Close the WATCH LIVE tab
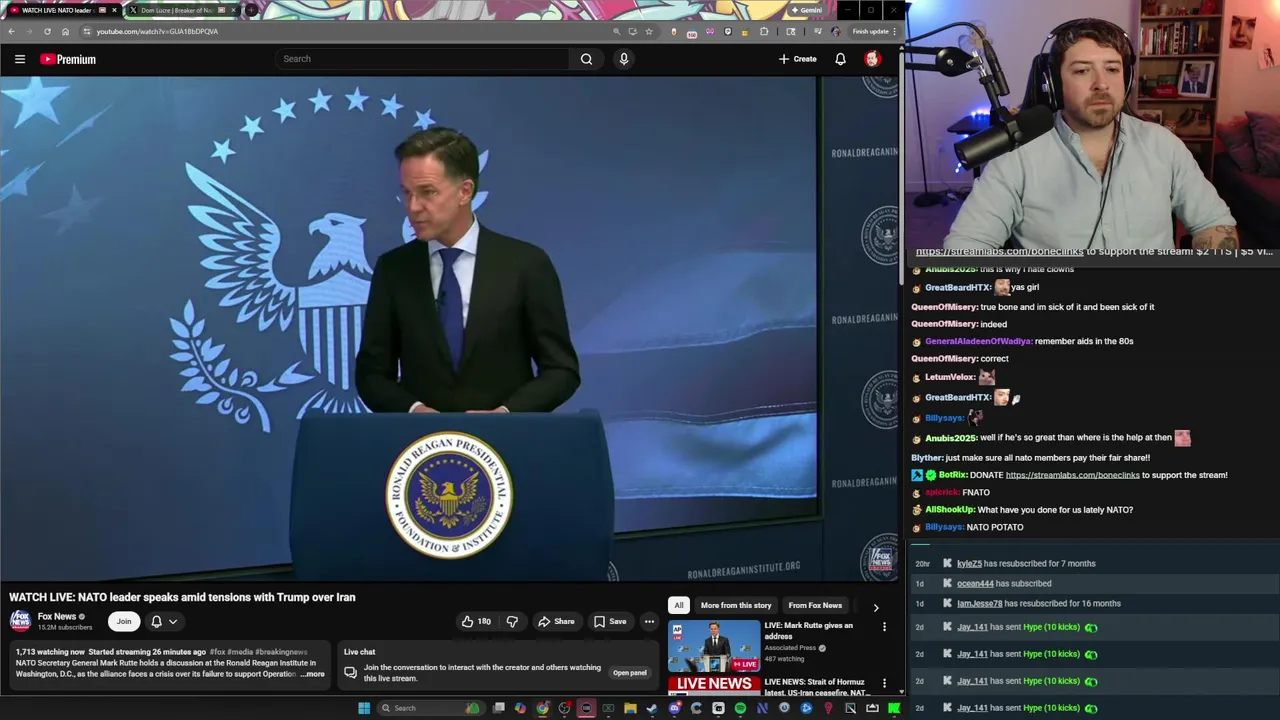Screen dimensions: 1280x720 tap(114, 10)
